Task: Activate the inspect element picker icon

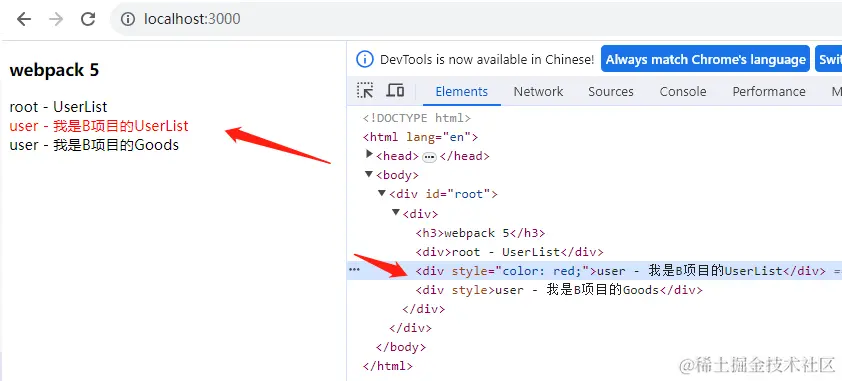Action: coord(365,90)
